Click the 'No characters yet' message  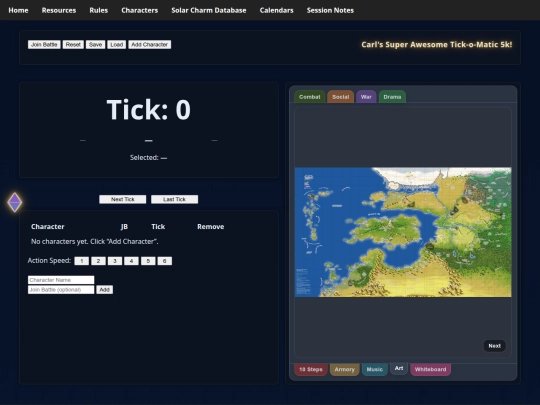pyautogui.click(x=95, y=241)
